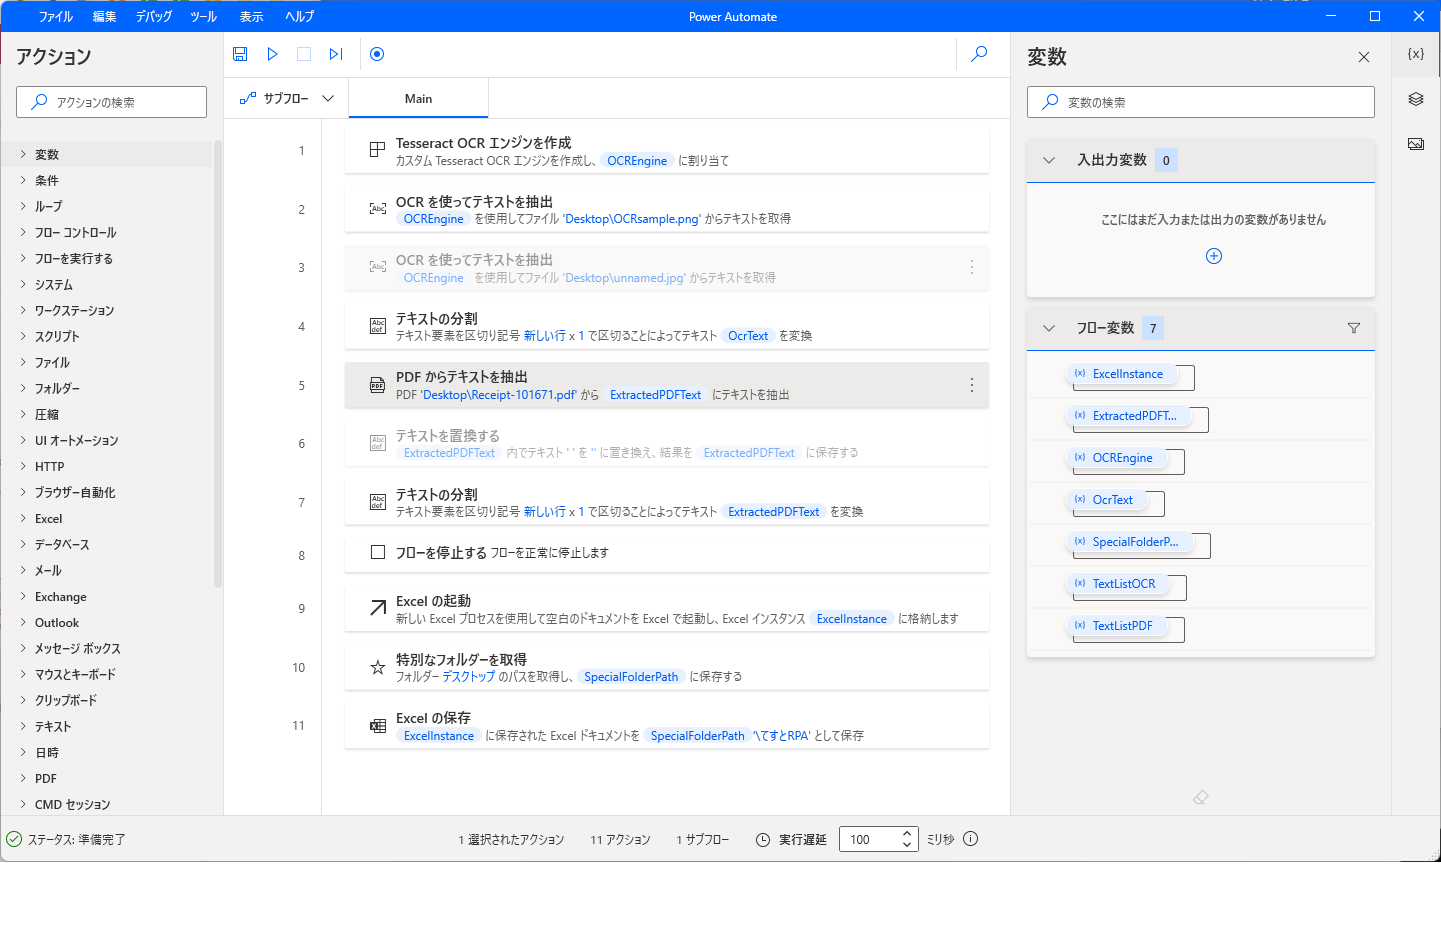Open more options for disabled step 3
Viewport: 1441px width, 950px height.
click(972, 267)
